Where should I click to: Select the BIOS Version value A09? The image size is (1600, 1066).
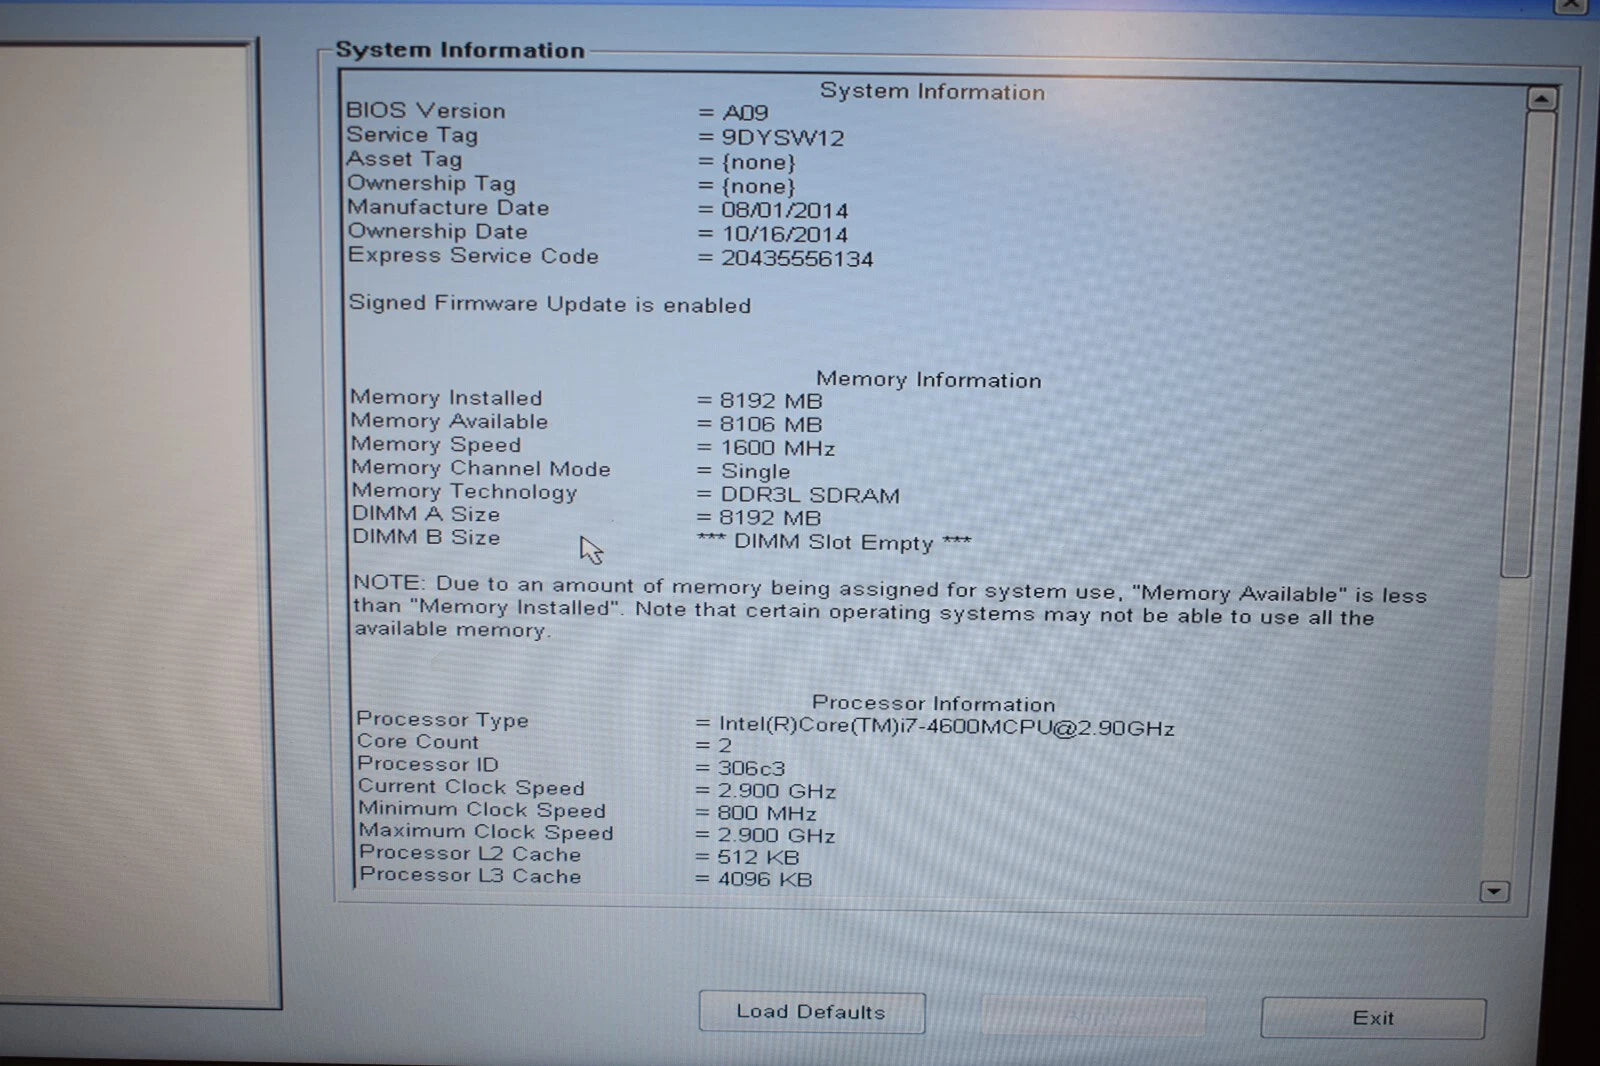point(745,113)
